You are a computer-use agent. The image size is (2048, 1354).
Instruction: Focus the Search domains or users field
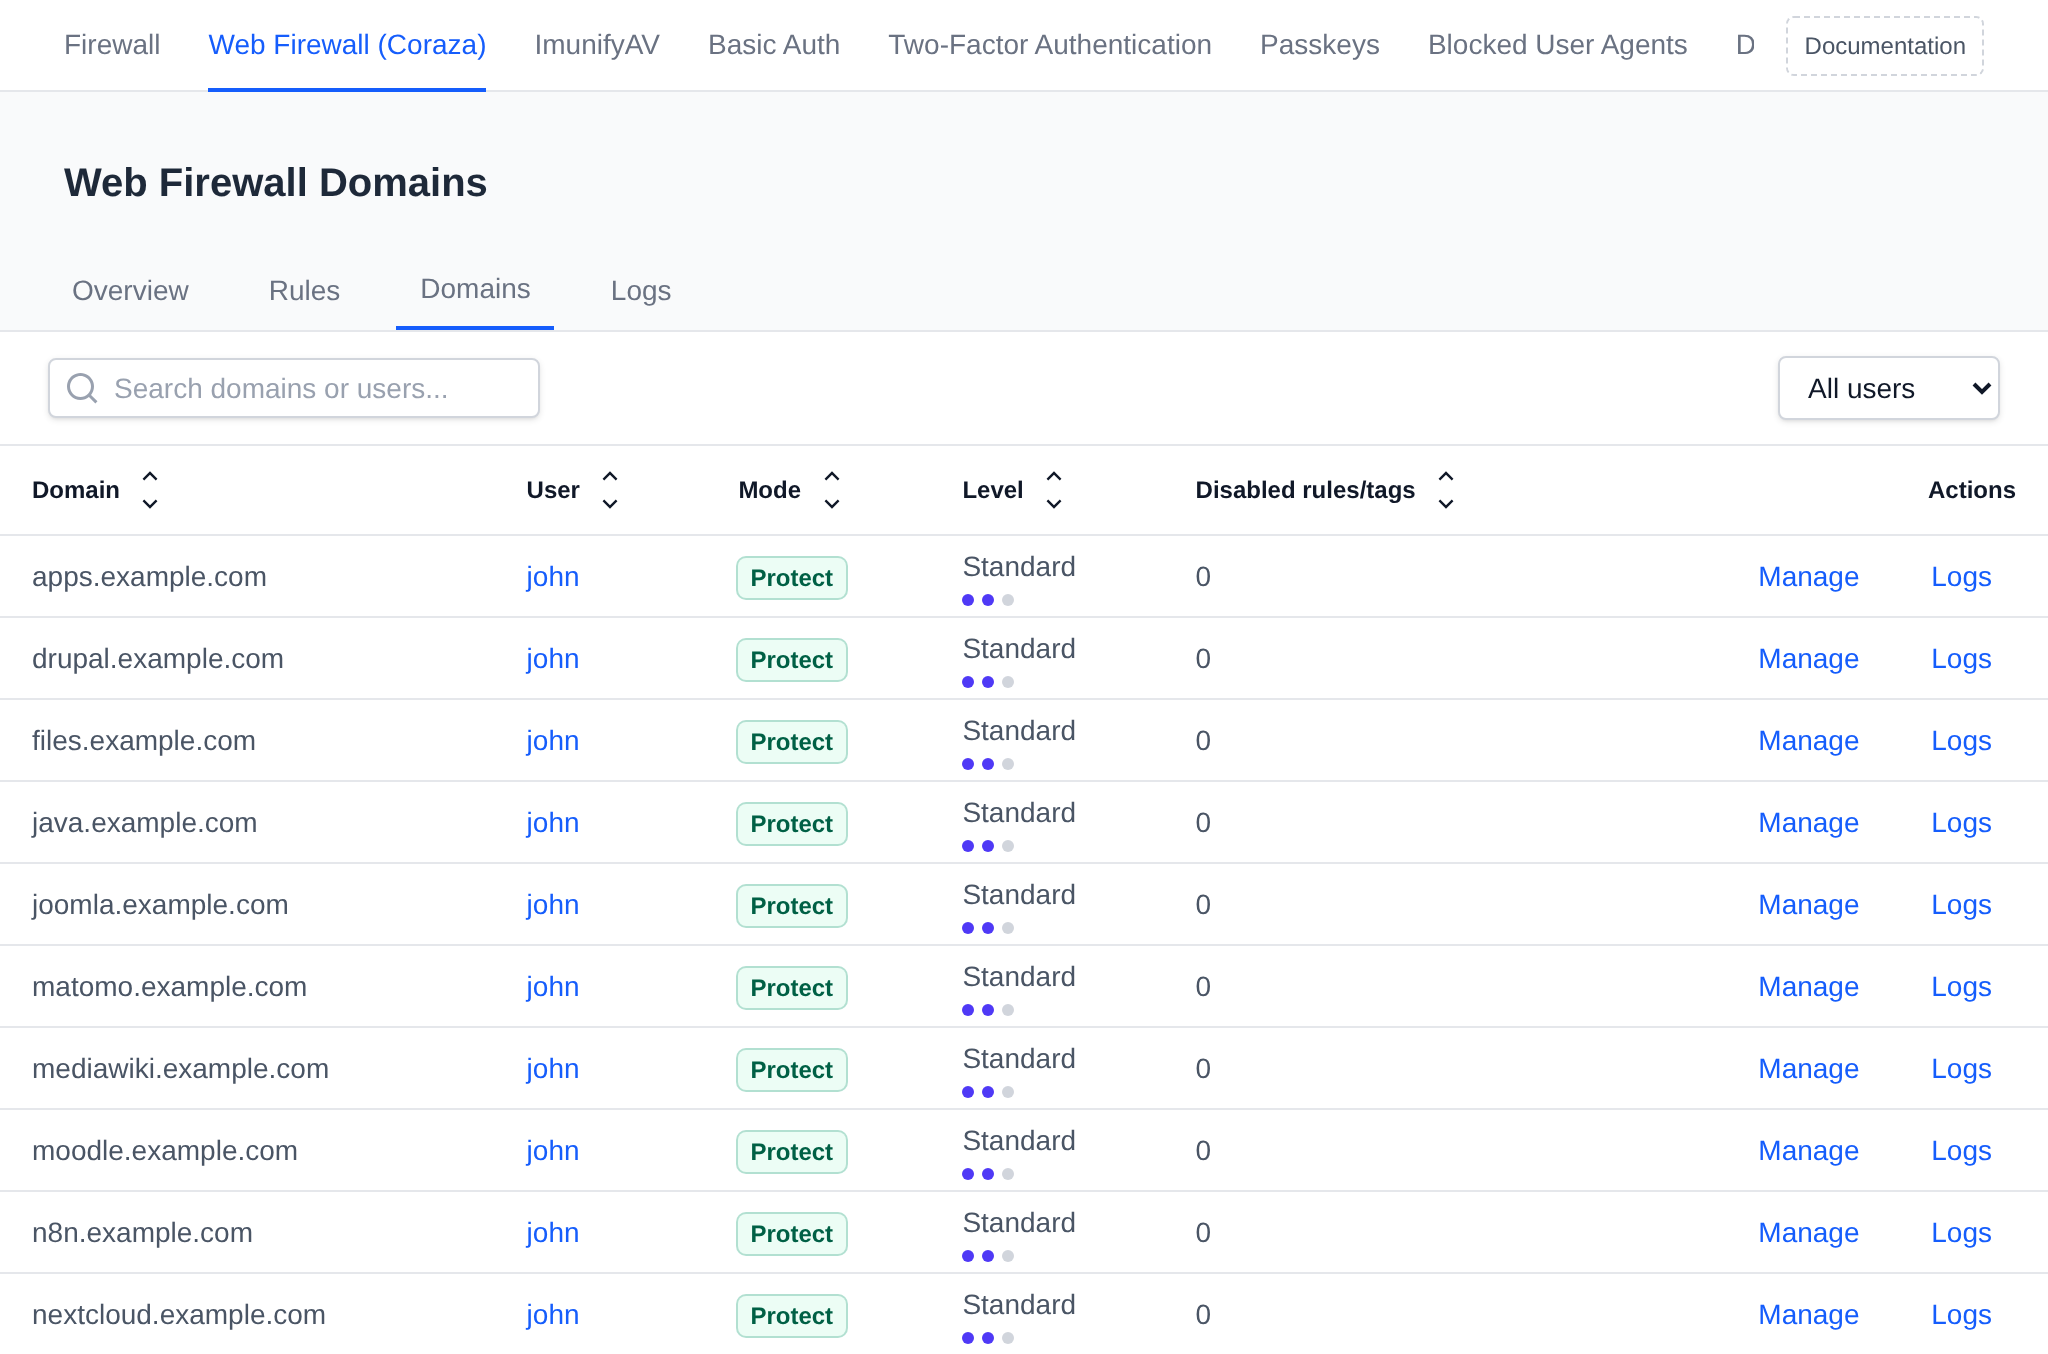(294, 388)
